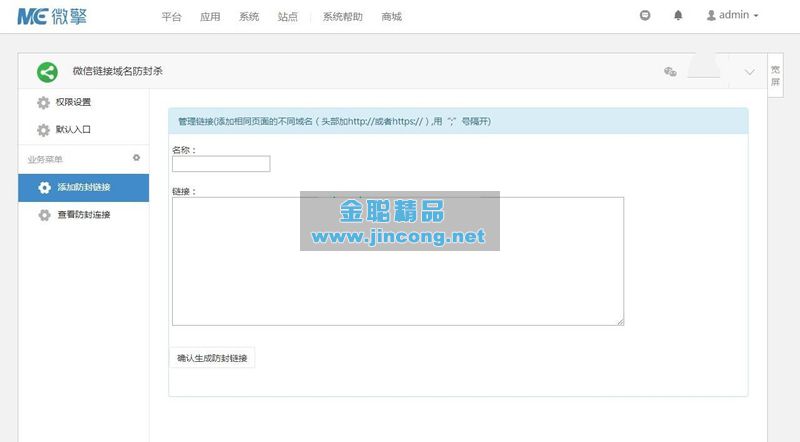Grab the textarea resize handle

[620, 322]
